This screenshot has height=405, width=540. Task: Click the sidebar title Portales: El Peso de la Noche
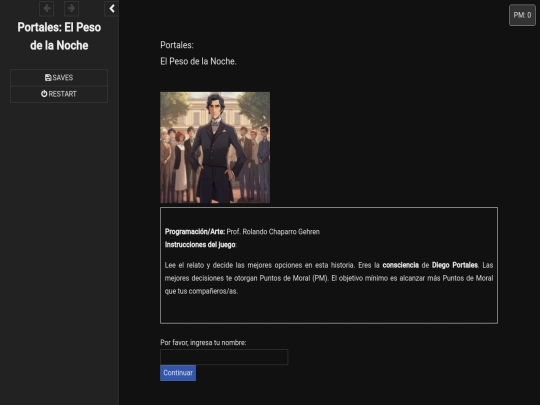pyautogui.click(x=59, y=36)
